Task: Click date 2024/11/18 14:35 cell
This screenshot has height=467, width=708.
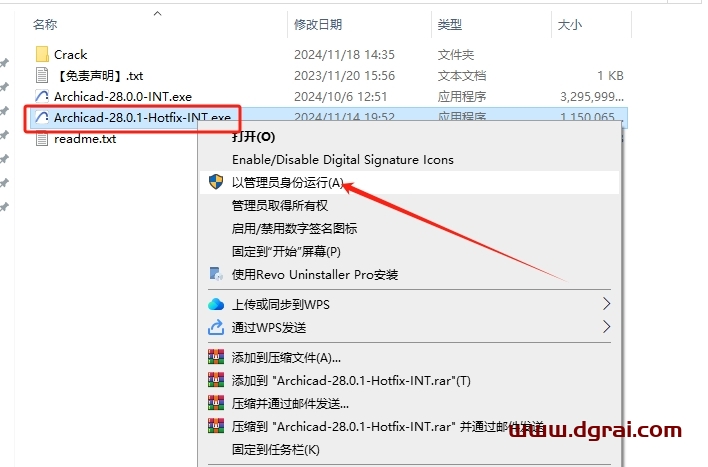Action: pos(344,54)
